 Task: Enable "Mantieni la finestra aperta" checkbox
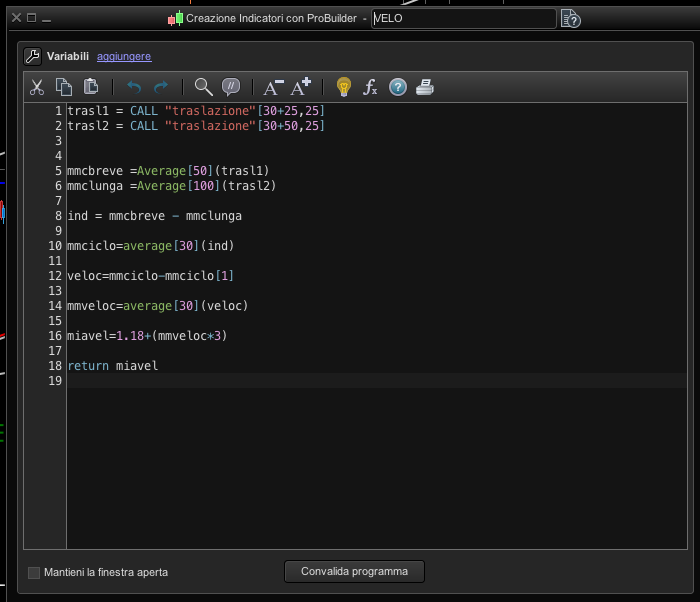click(34, 572)
